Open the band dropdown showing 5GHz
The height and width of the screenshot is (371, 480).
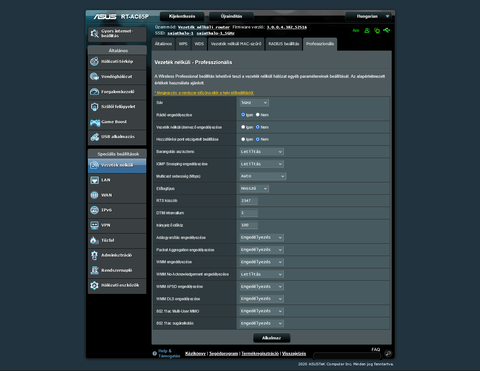(x=254, y=103)
